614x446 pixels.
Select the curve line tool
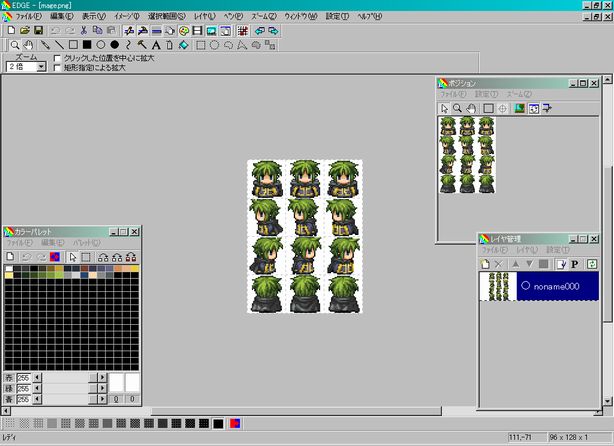point(128,45)
